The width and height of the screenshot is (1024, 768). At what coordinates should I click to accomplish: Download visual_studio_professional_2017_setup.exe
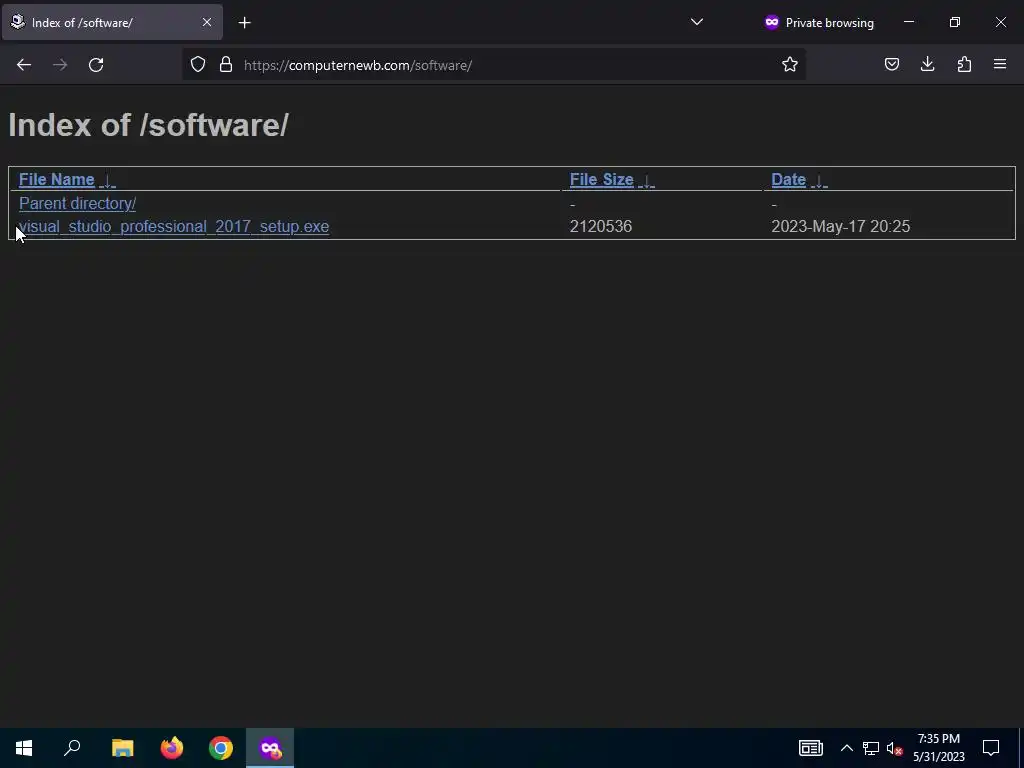pyautogui.click(x=174, y=227)
